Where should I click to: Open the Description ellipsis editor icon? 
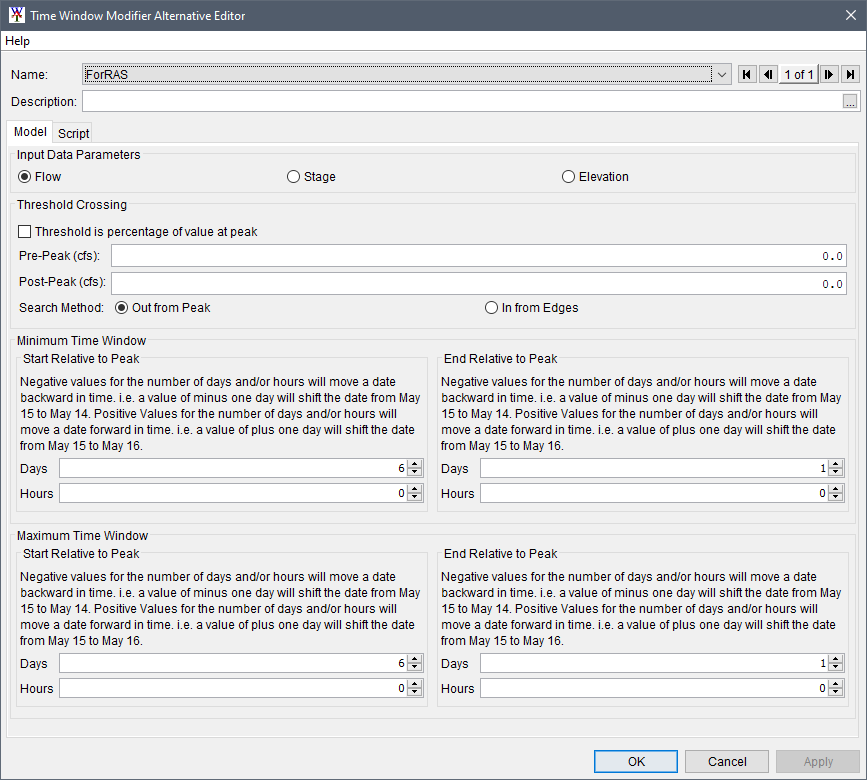pos(849,101)
